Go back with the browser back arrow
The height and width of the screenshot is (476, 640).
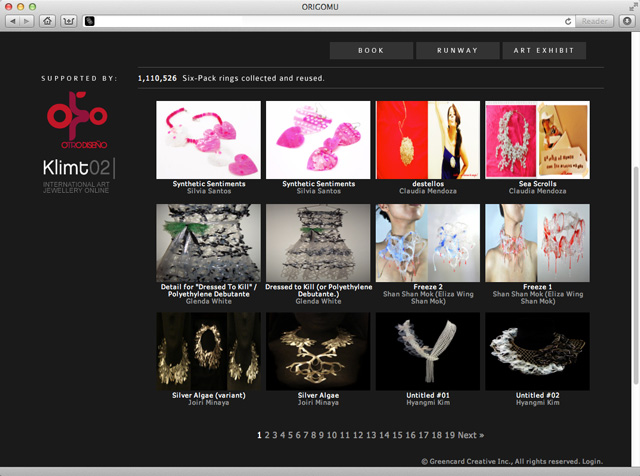click(12, 21)
